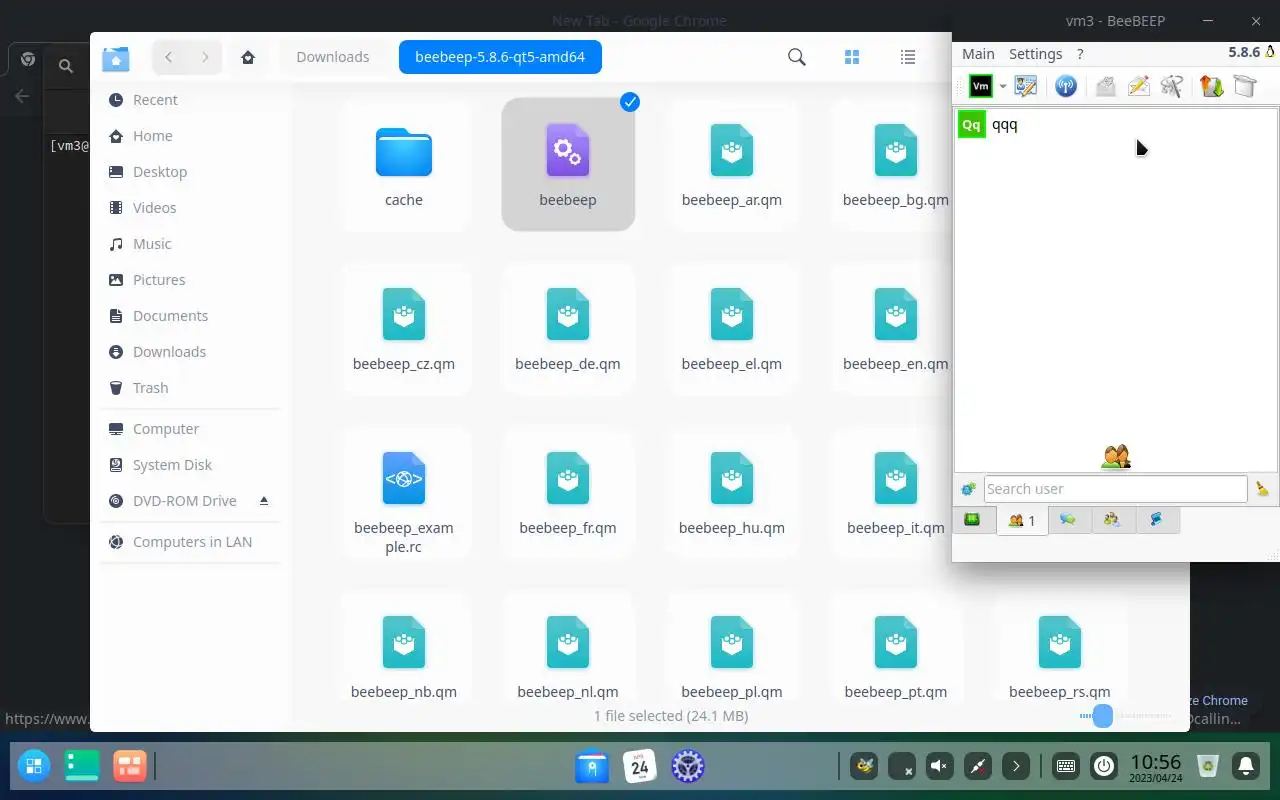Image resolution: width=1280 pixels, height=800 pixels.
Task: Switch file manager to list view
Action: 908,57
